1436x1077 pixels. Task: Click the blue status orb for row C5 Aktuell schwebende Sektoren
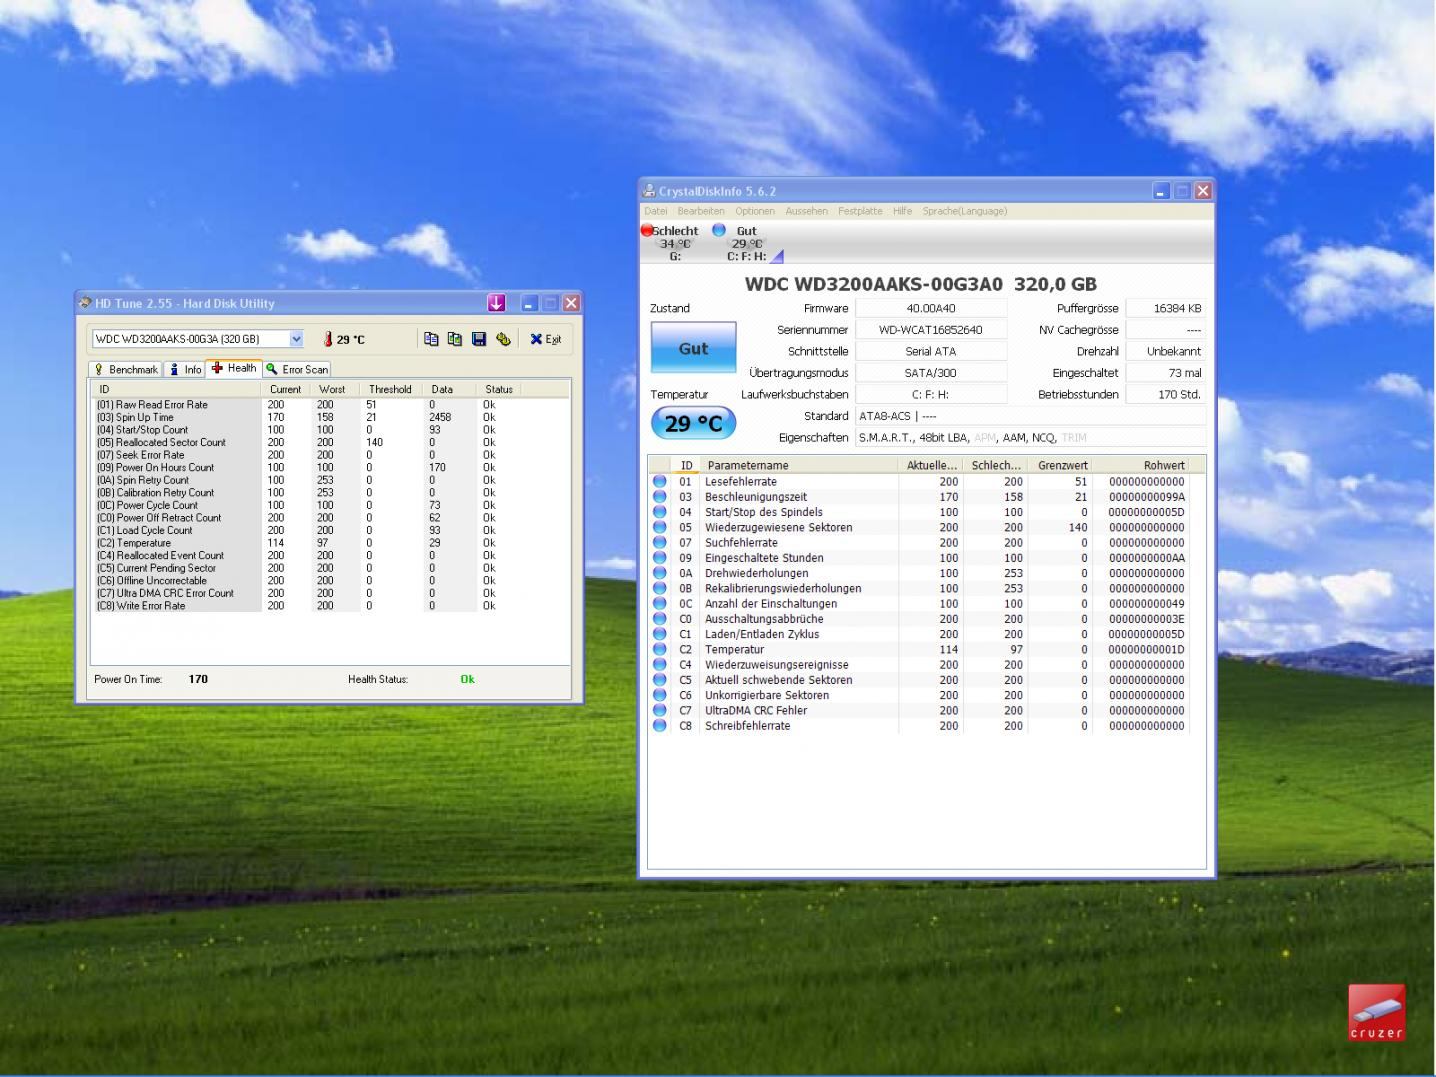click(660, 680)
